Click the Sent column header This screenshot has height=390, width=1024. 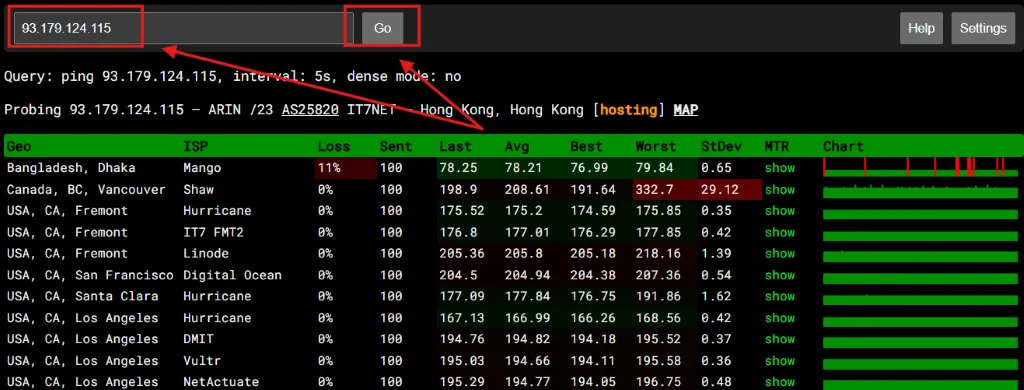pyautogui.click(x=396, y=146)
